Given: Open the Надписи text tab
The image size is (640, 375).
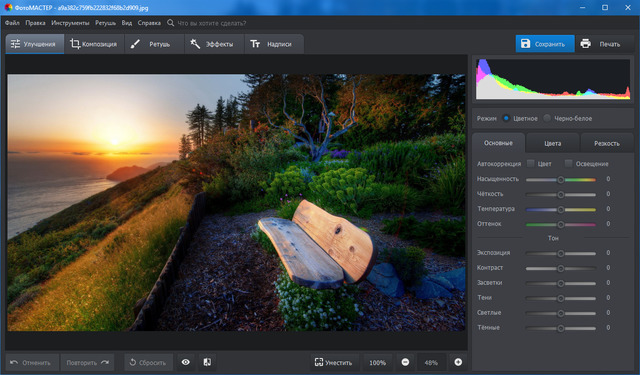Looking at the screenshot, I should pyautogui.click(x=274, y=44).
